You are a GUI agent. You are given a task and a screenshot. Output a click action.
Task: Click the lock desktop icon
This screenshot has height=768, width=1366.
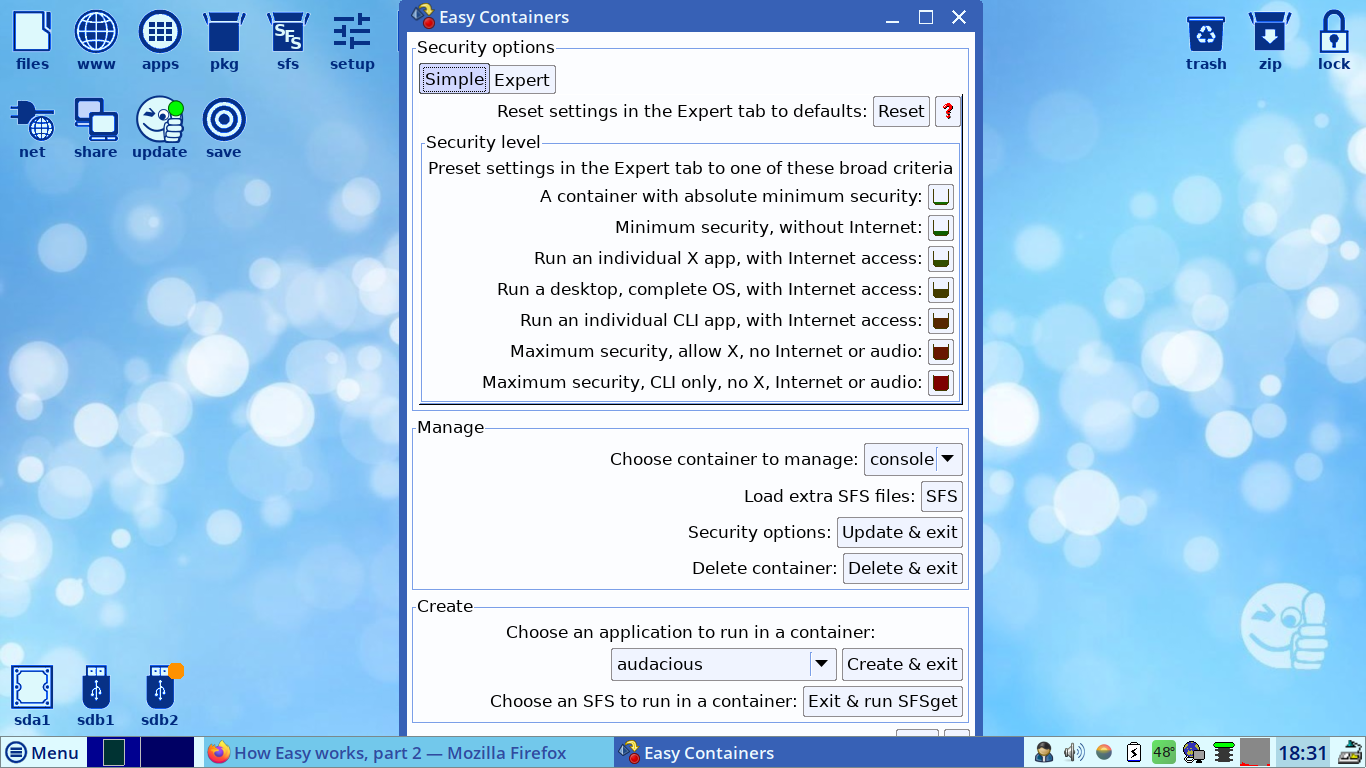1334,40
